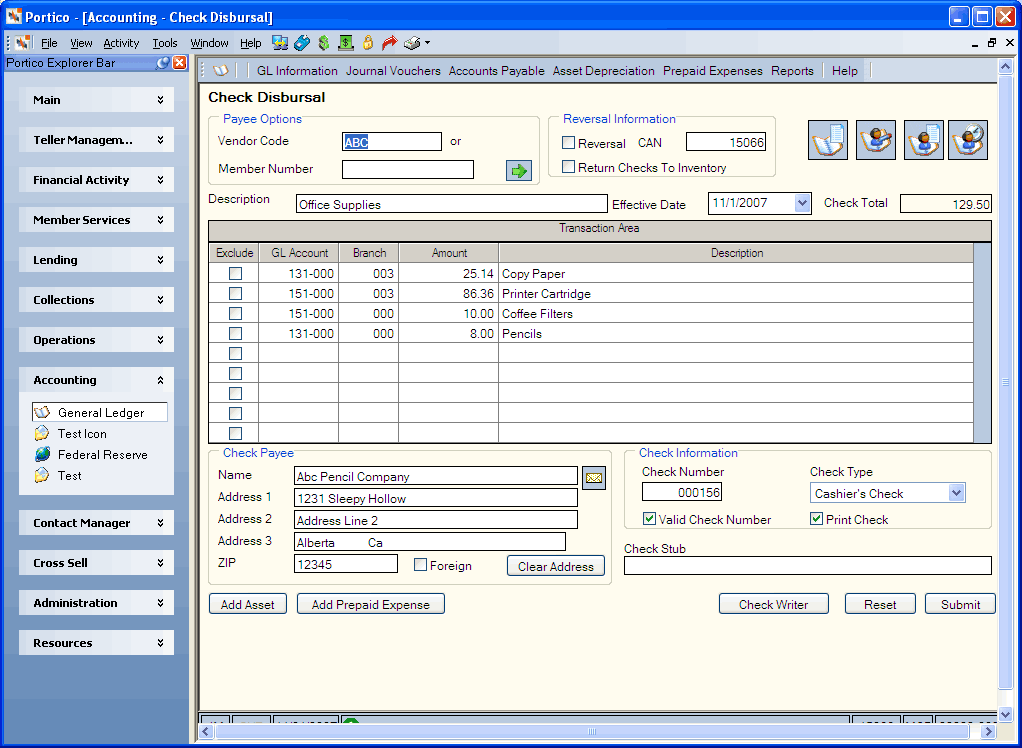Toggle Exclude for the Copy Paper row
Viewport: 1022px width, 748px height.
(235, 274)
